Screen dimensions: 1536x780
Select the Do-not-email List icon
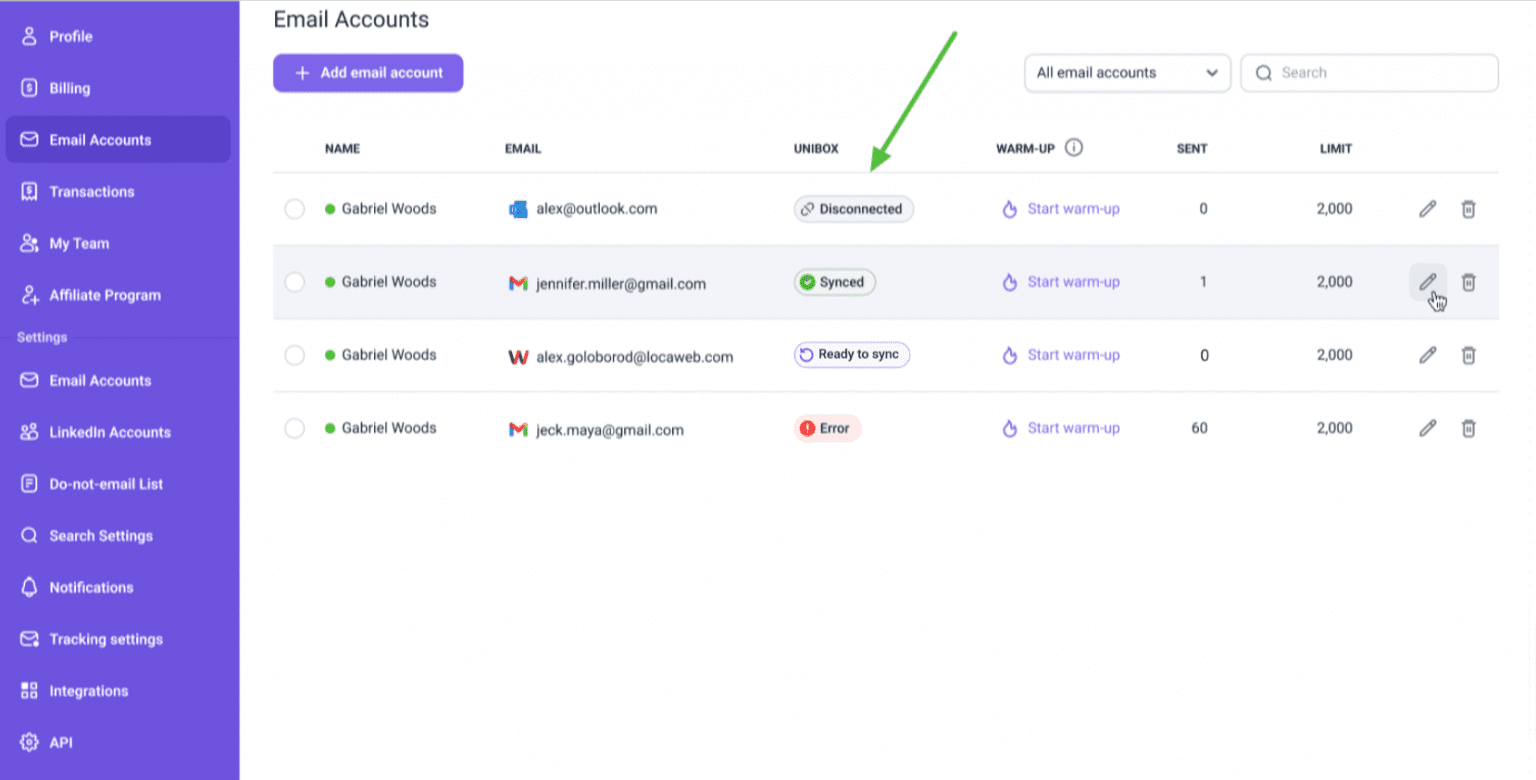pos(27,484)
